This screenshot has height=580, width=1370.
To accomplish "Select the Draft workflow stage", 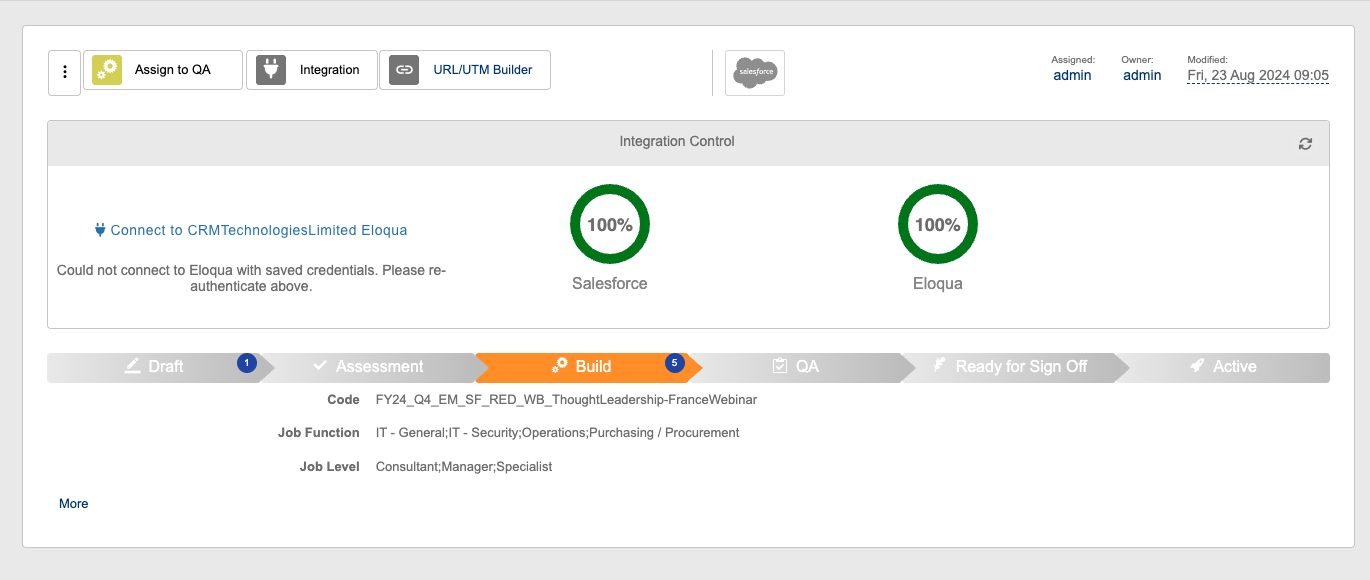I will coord(154,367).
